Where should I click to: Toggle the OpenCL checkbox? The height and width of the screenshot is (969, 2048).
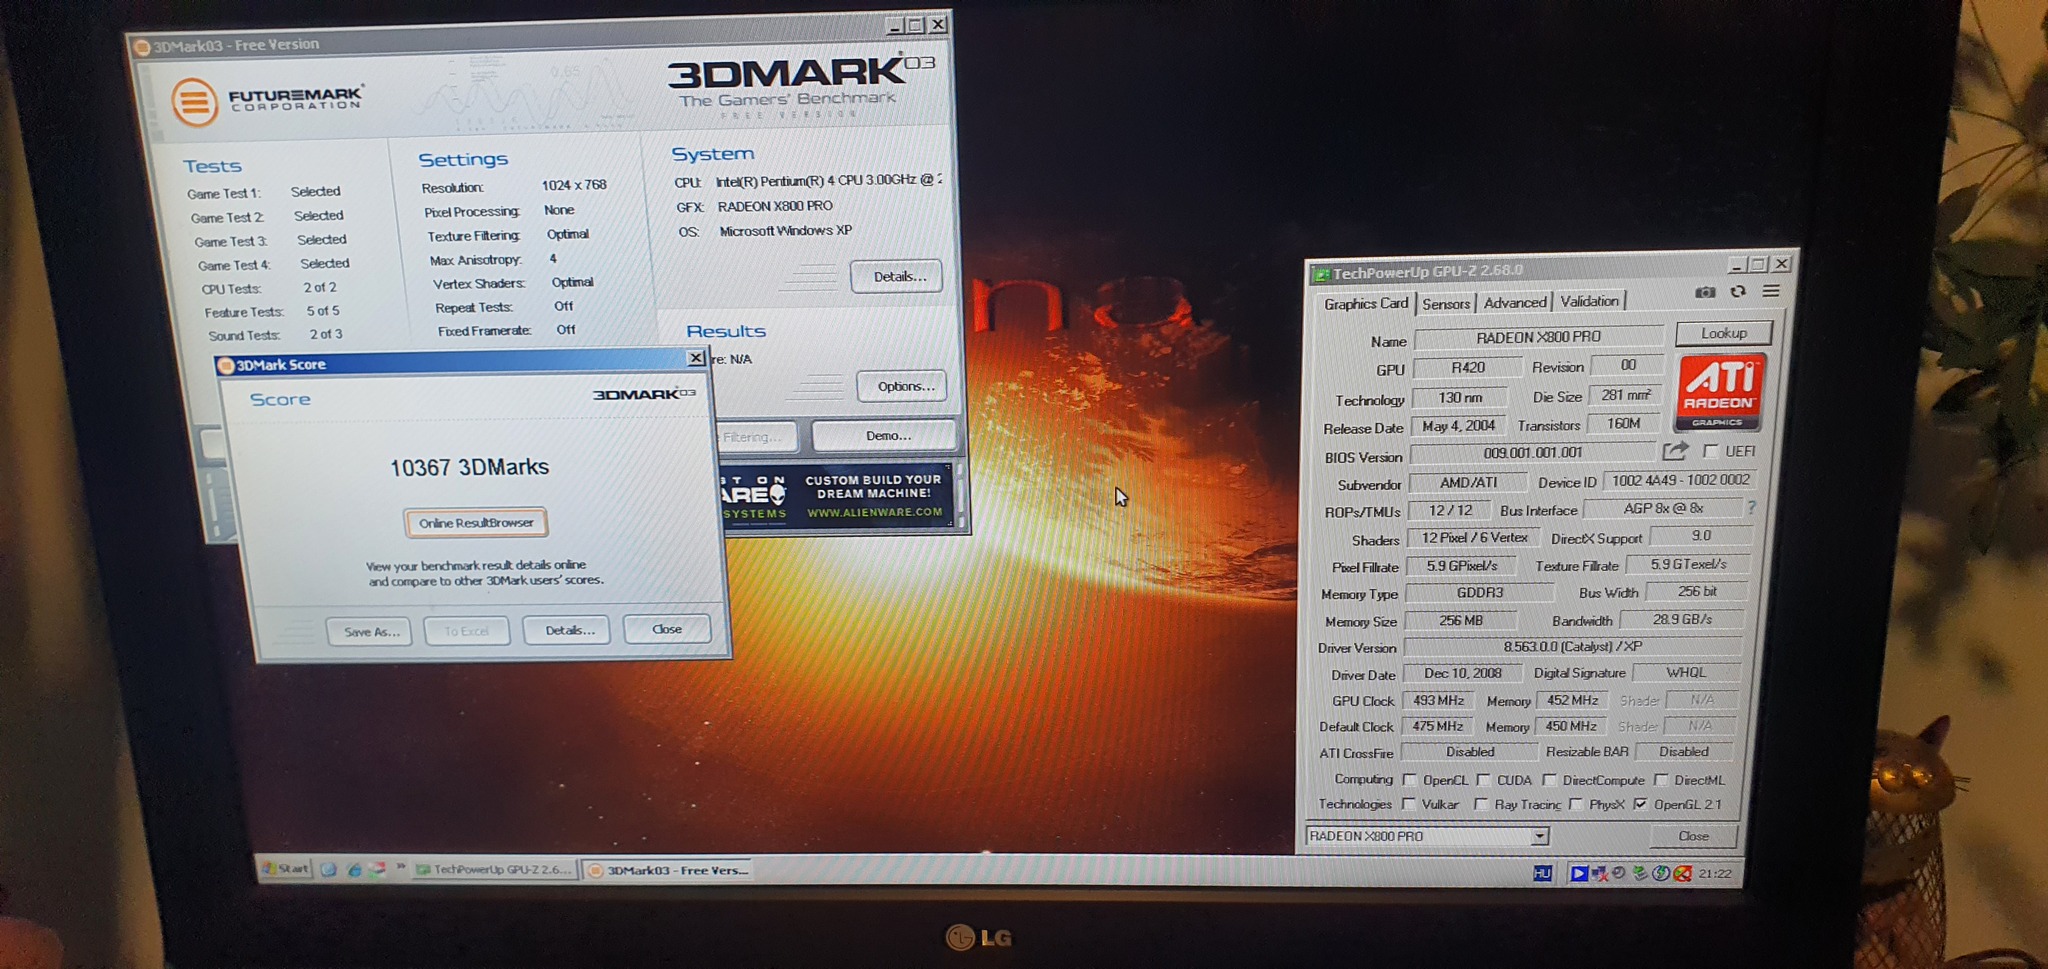coord(1409,780)
